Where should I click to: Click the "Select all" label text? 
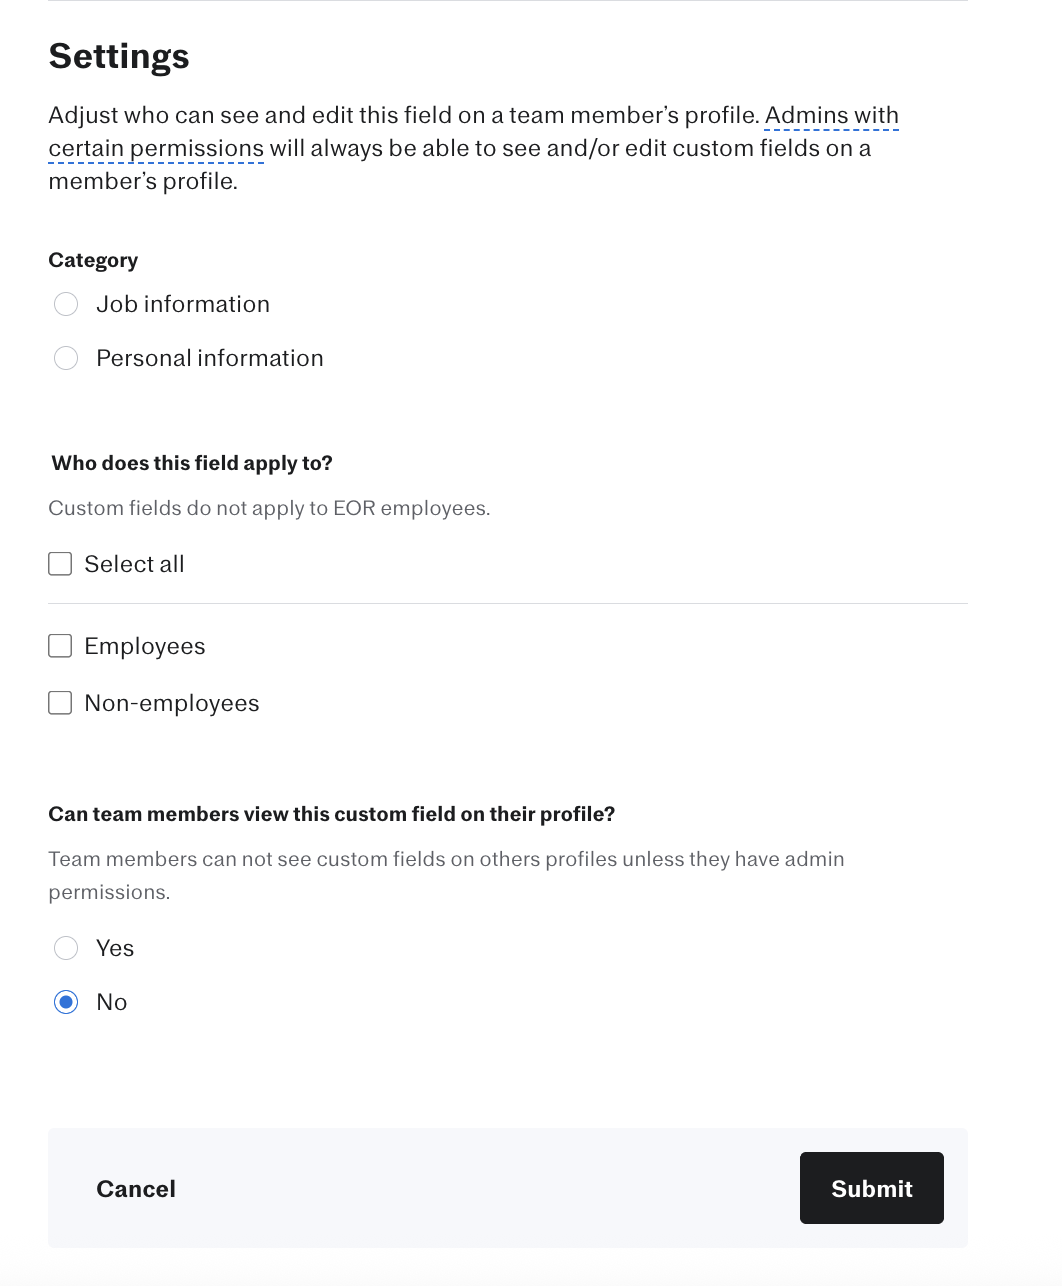(x=135, y=564)
